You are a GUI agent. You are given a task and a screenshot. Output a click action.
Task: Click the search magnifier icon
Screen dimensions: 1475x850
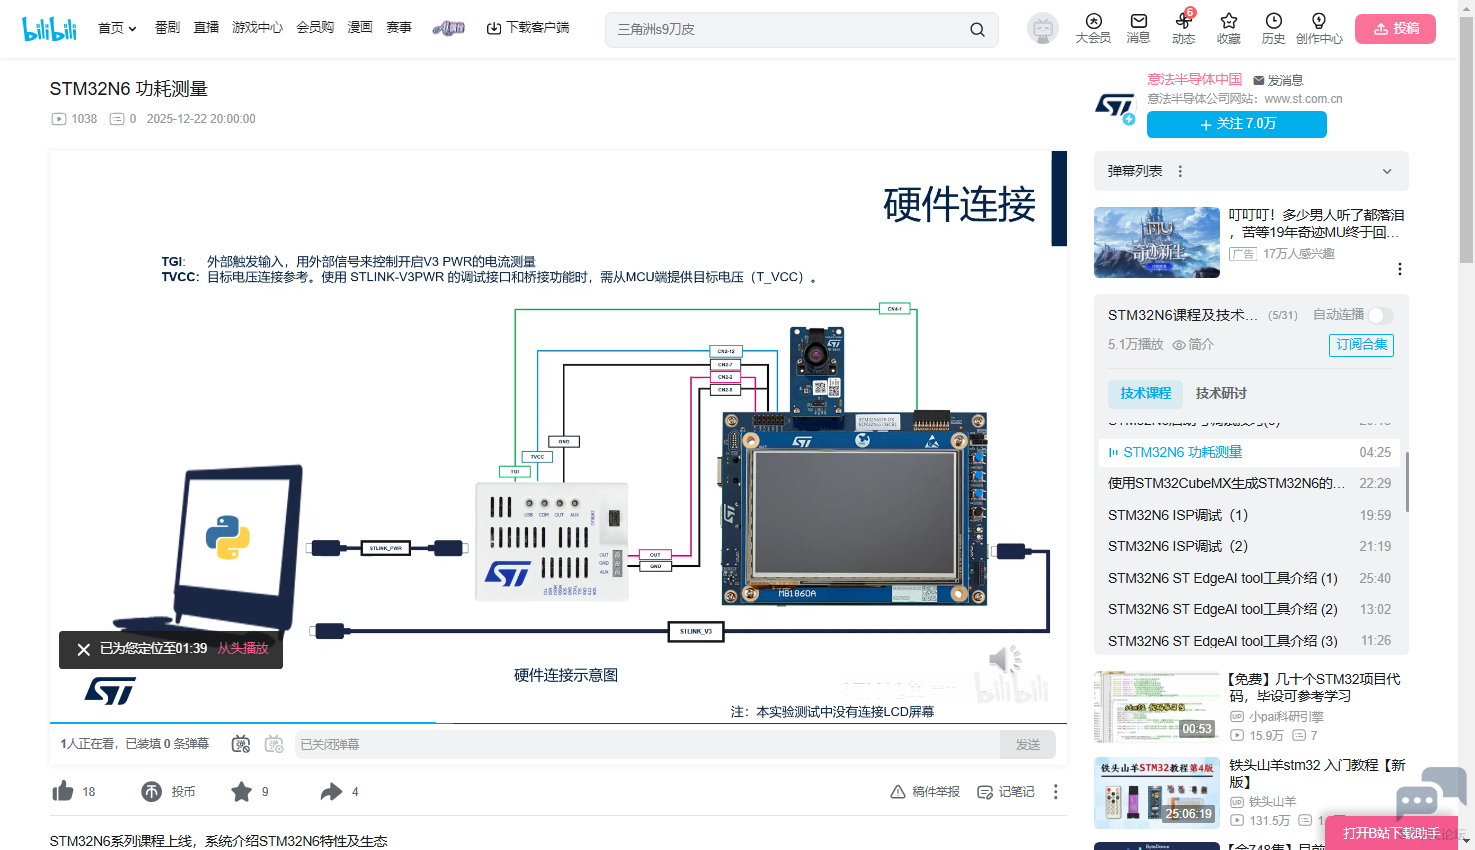pyautogui.click(x=977, y=30)
